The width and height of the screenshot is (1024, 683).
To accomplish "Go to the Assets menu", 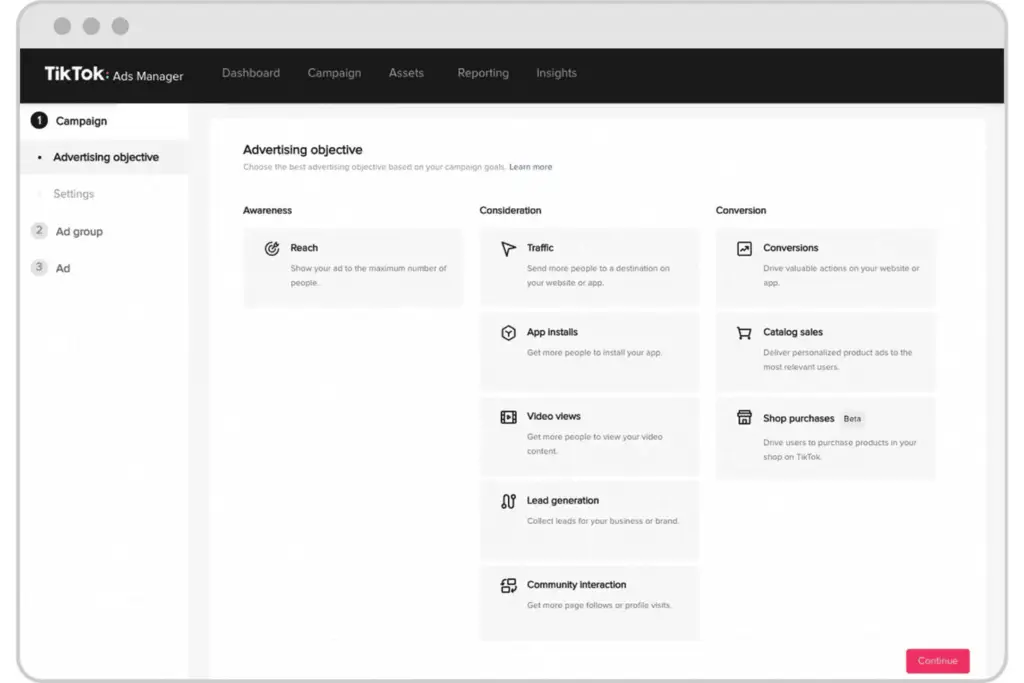I will (406, 73).
